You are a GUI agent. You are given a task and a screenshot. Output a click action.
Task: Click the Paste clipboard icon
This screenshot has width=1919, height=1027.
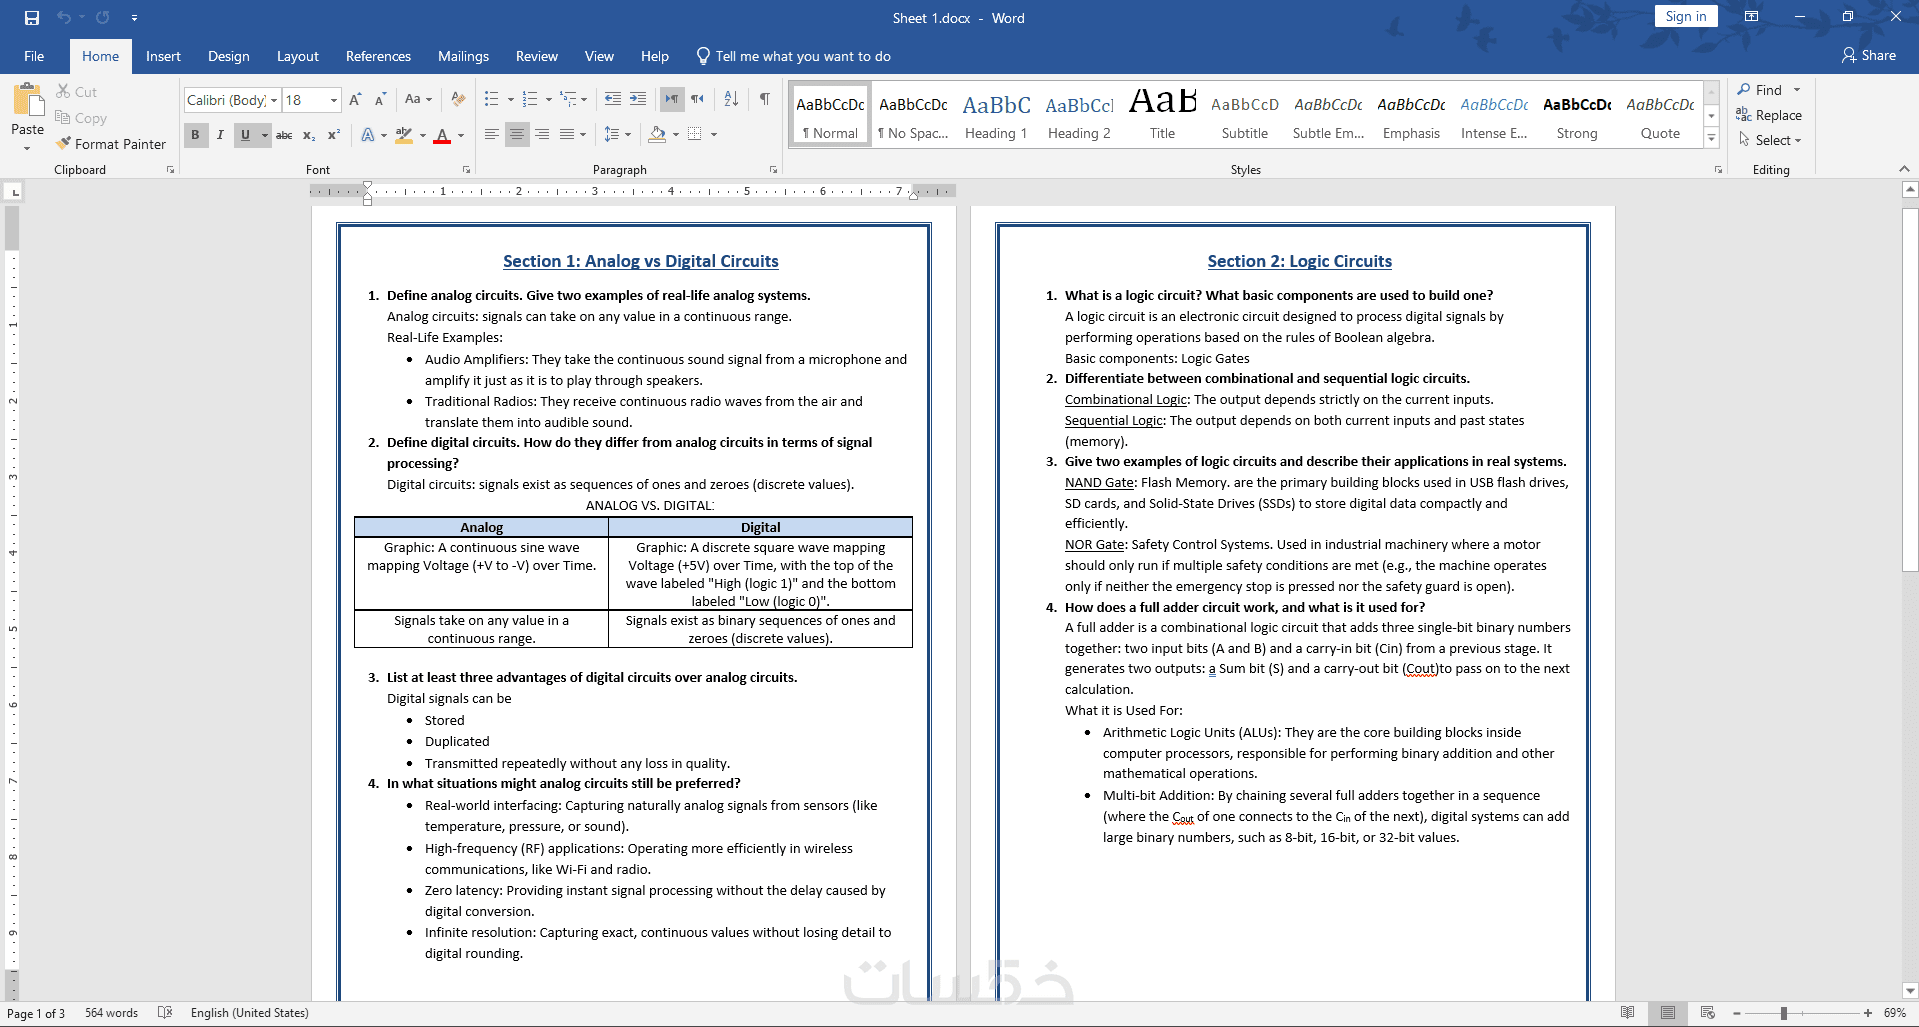[28, 101]
